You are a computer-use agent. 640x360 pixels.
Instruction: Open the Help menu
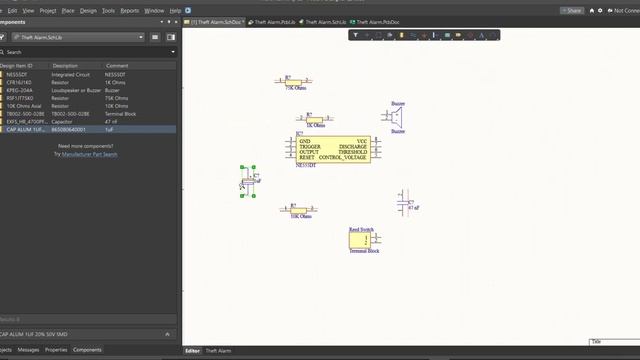[175, 11]
